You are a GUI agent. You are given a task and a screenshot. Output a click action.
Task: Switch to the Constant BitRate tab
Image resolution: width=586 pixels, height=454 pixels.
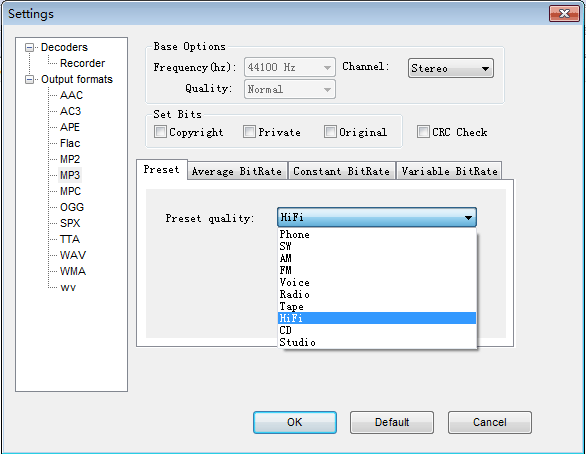coord(341,171)
